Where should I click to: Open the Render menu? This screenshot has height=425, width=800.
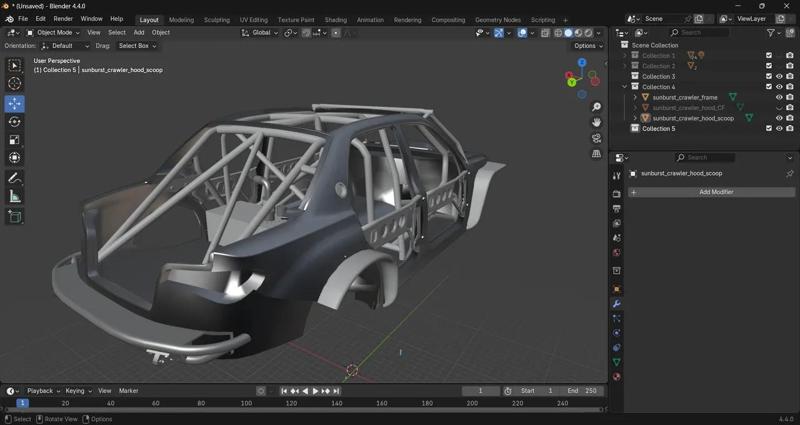tap(63, 19)
